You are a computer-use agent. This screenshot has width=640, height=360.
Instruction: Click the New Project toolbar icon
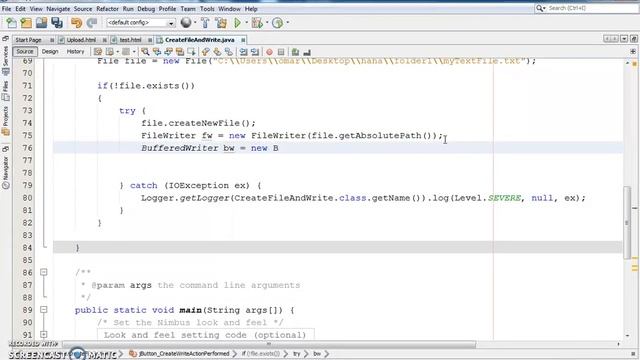pos(26,23)
